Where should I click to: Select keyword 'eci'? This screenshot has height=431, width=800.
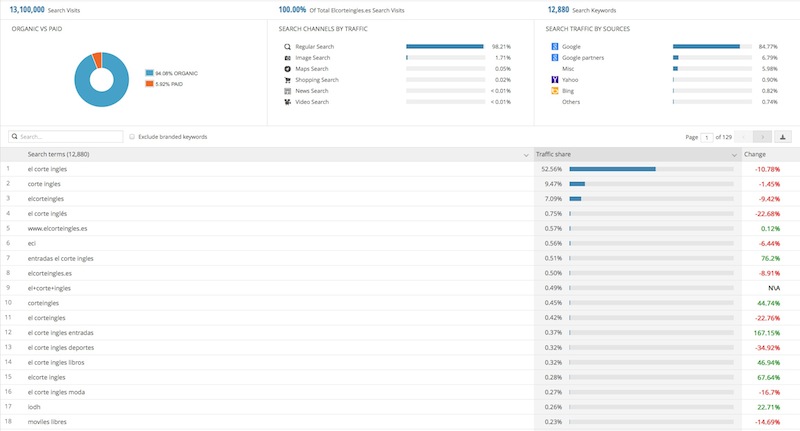coord(32,243)
